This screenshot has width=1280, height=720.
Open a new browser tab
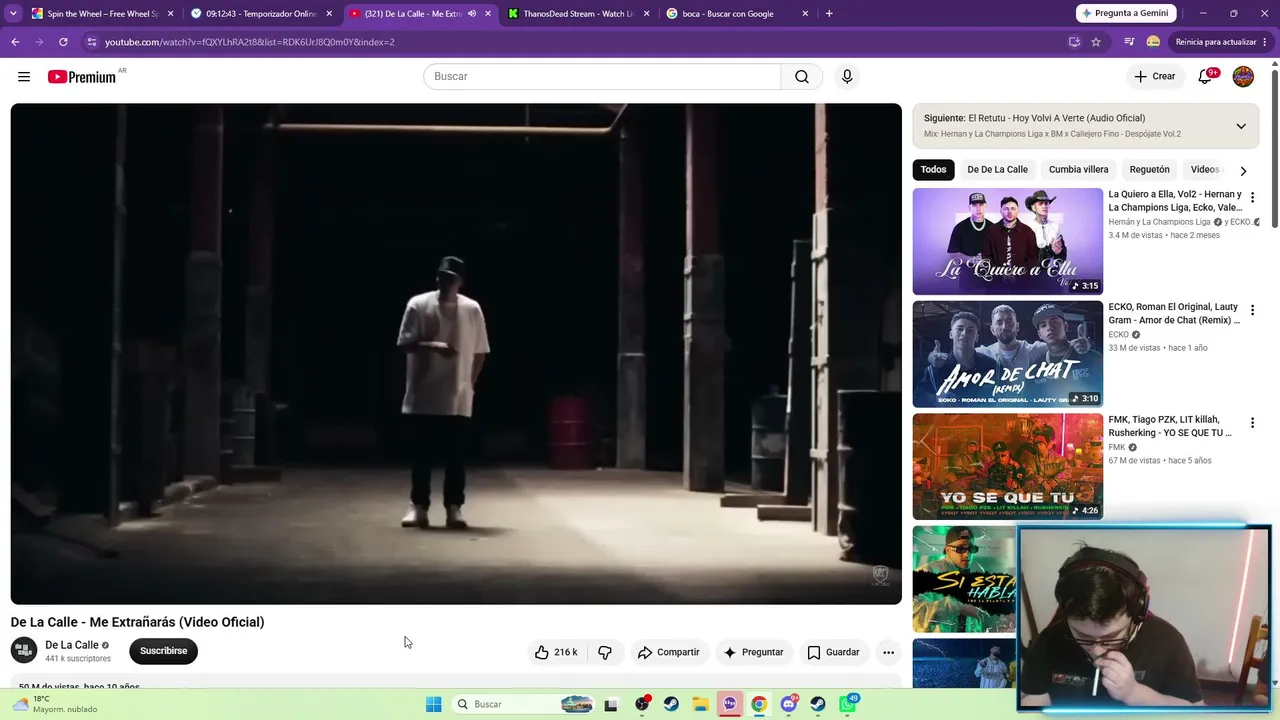829,14
